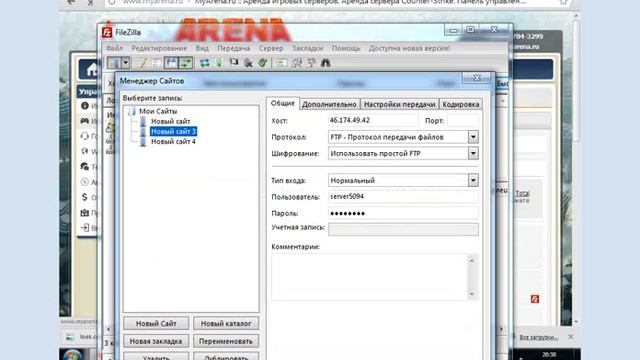Screen dimensions: 640x360
Task: Select site entry Новый сайт
Action: pyautogui.click(x=171, y=121)
